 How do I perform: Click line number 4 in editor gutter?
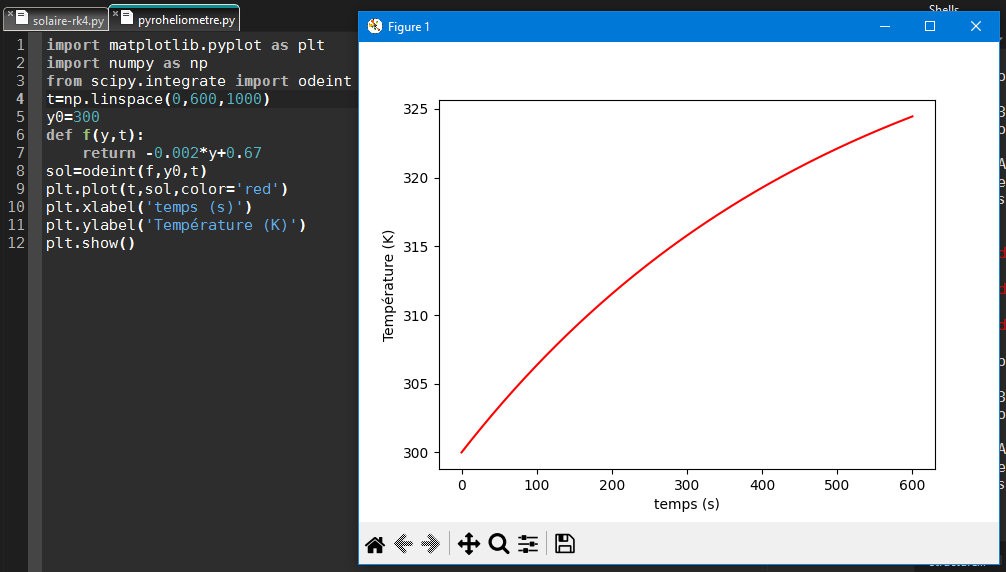pos(21,99)
